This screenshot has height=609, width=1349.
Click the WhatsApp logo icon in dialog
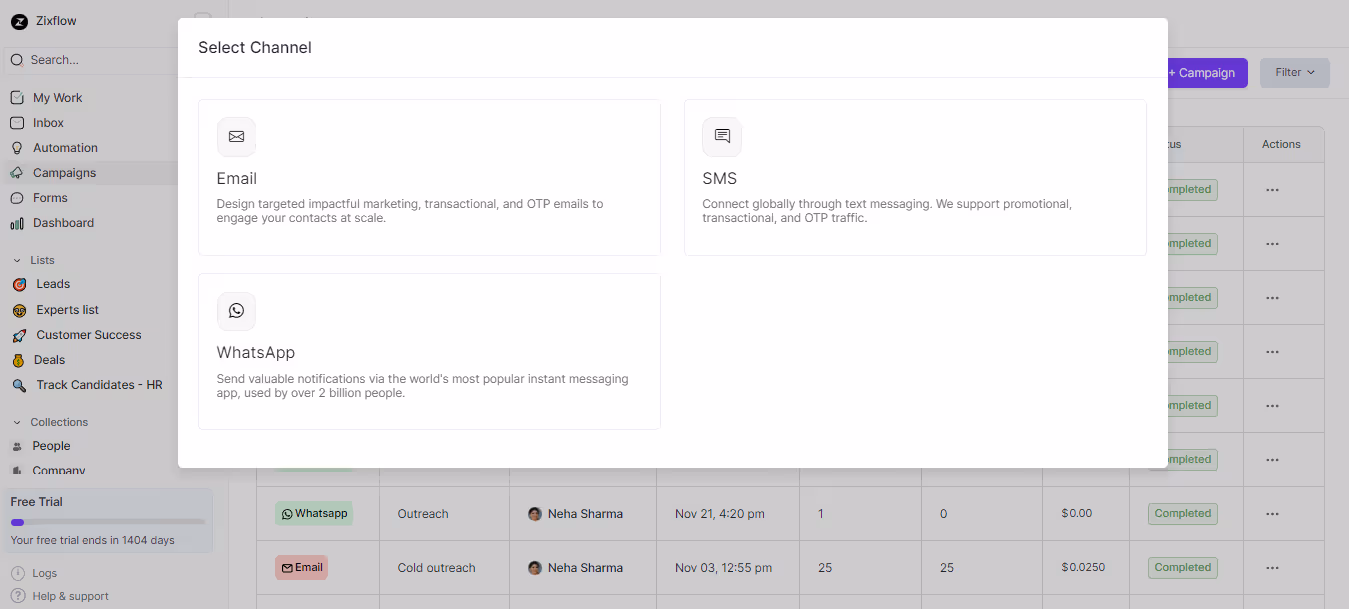pos(236,311)
